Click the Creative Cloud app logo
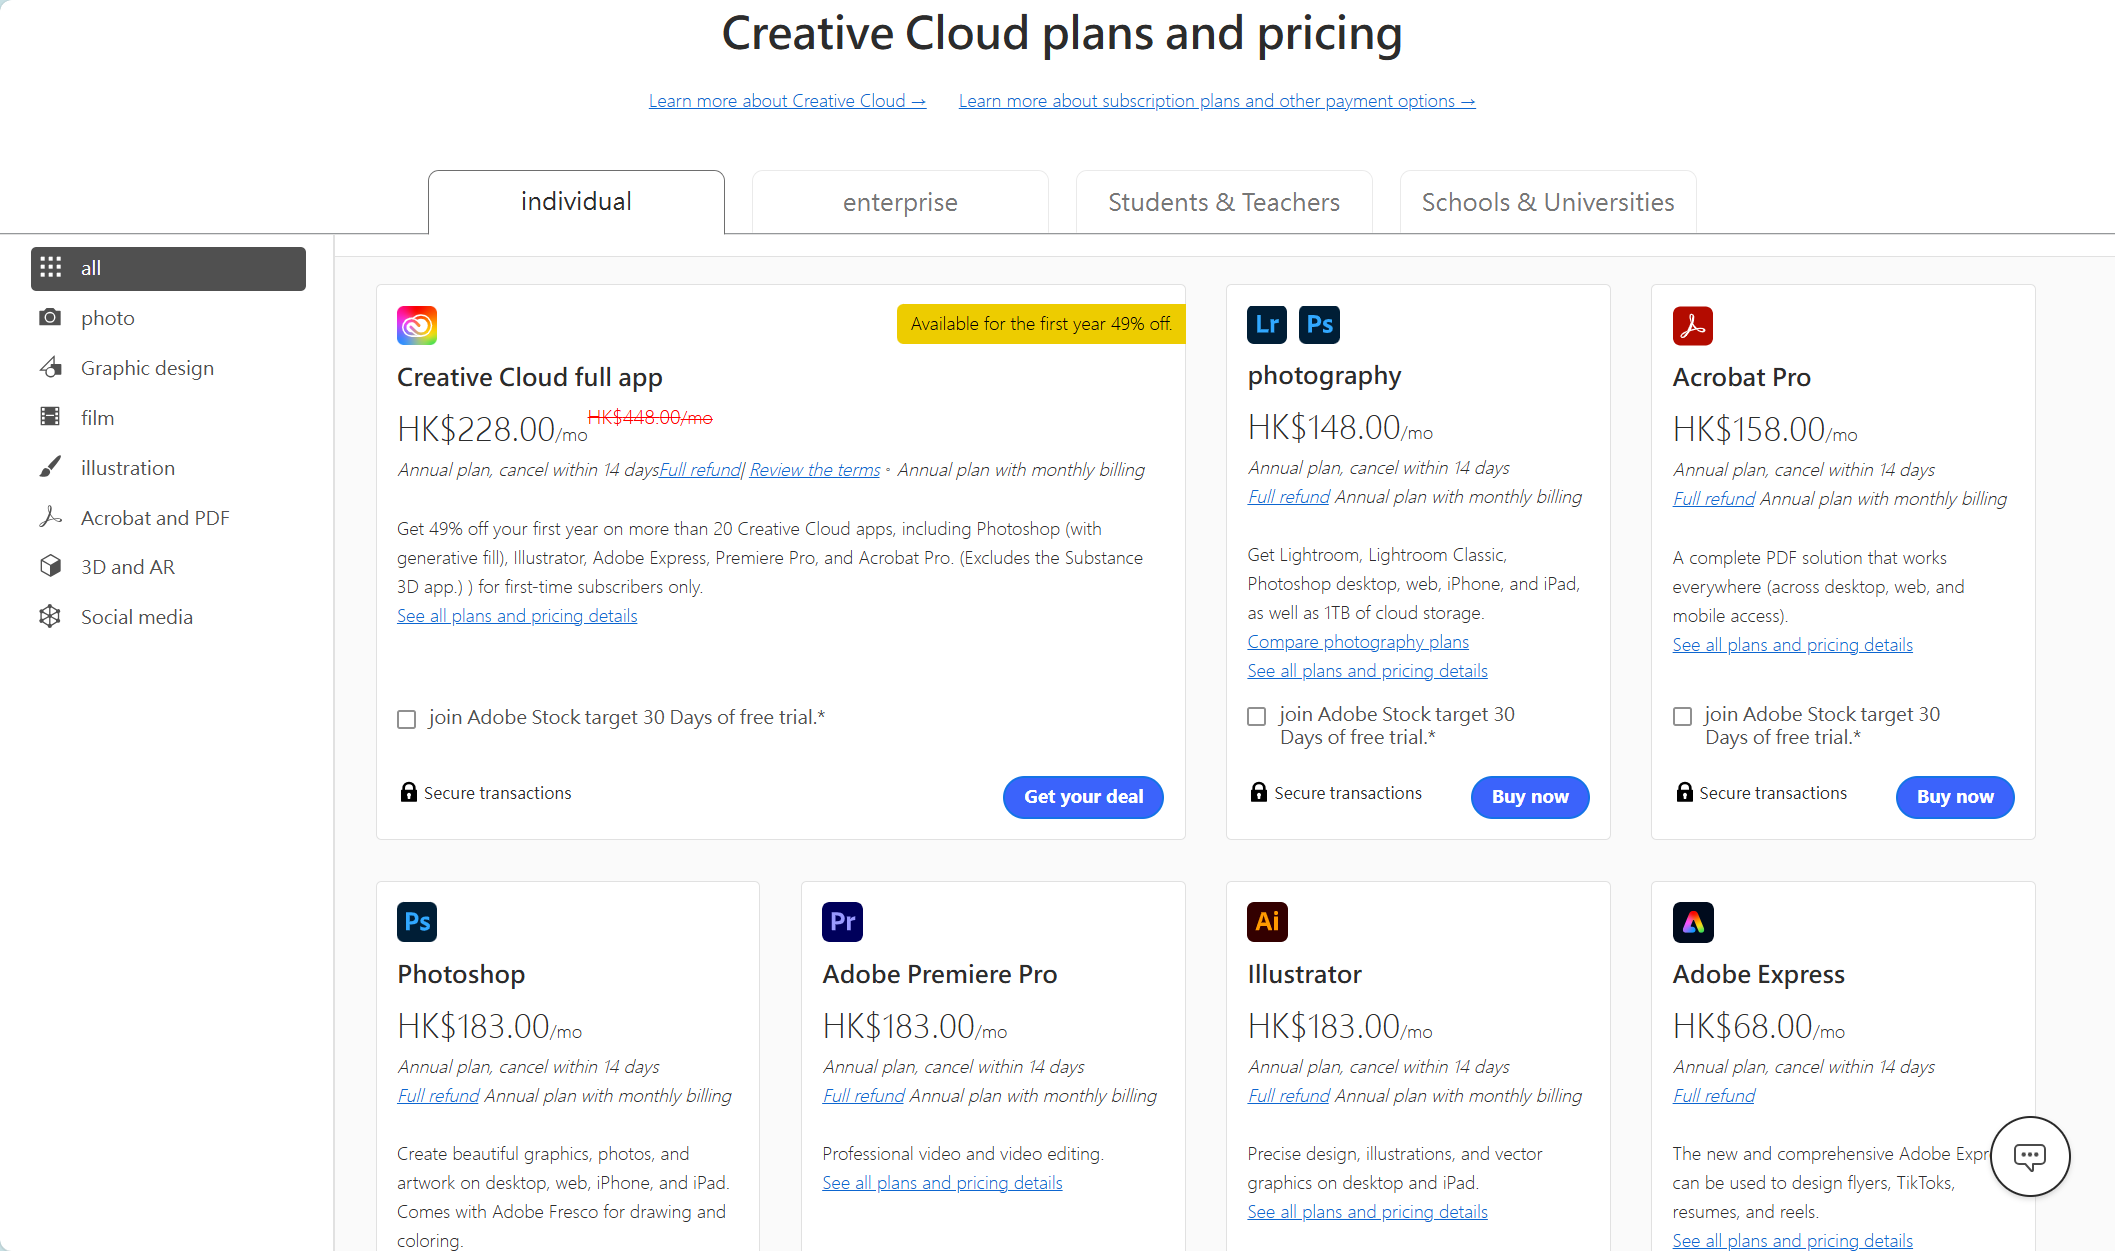 point(417,325)
